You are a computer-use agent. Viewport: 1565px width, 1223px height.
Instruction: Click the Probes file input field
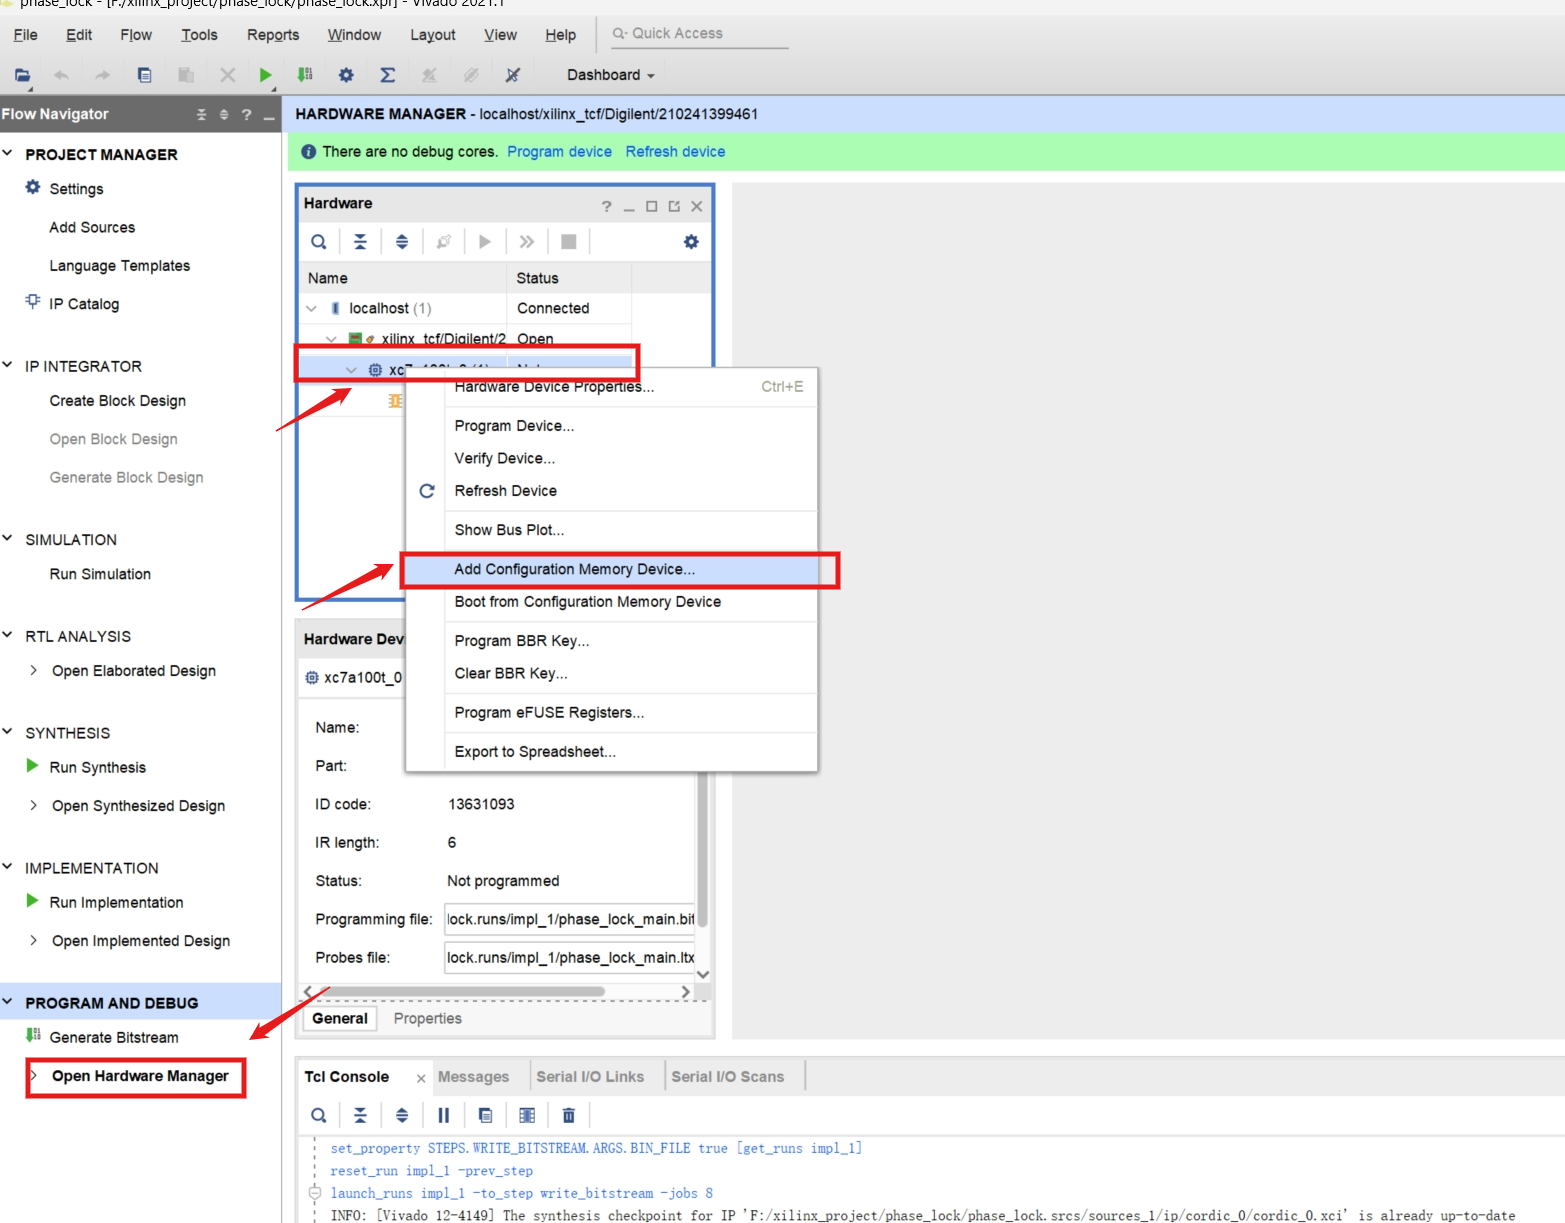(570, 958)
